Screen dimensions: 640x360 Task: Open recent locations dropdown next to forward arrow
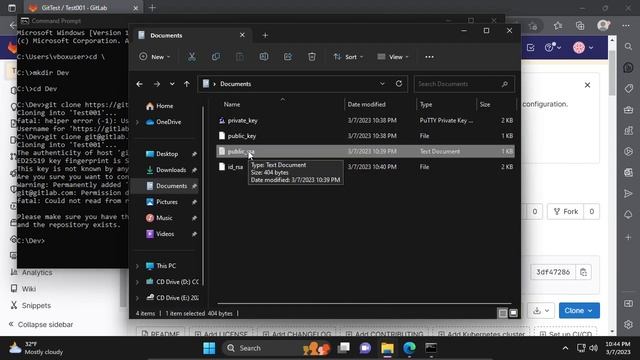[x=172, y=84]
